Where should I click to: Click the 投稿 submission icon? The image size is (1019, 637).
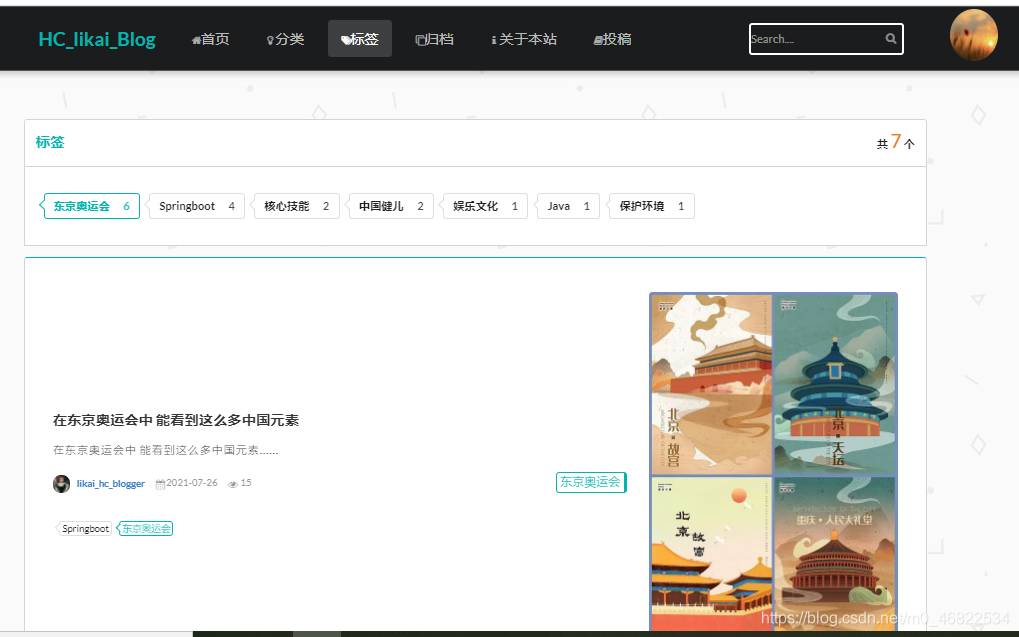596,38
